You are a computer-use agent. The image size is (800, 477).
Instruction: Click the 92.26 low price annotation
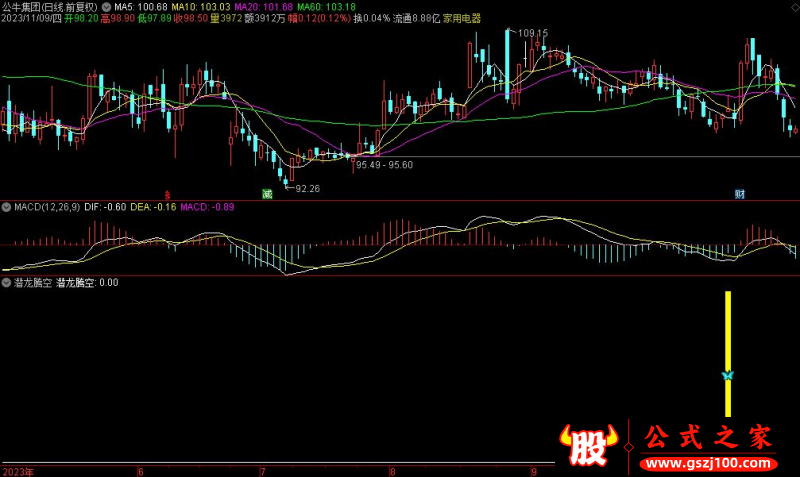coord(304,187)
